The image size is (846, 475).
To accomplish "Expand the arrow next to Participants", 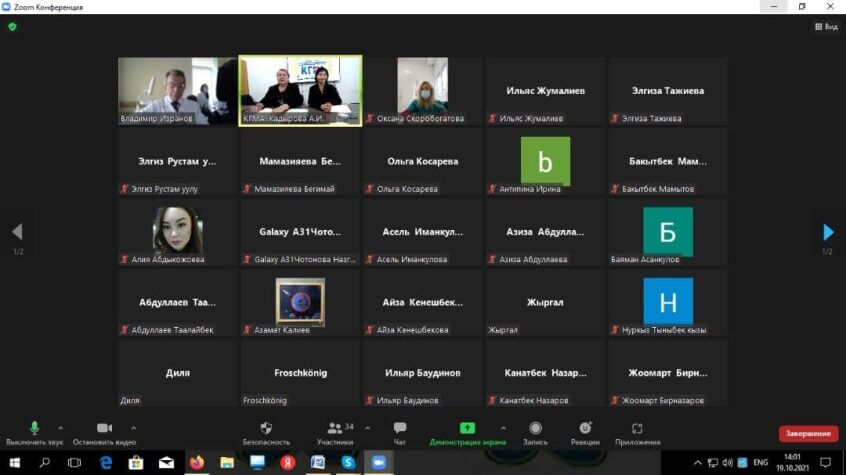I will point(367,428).
